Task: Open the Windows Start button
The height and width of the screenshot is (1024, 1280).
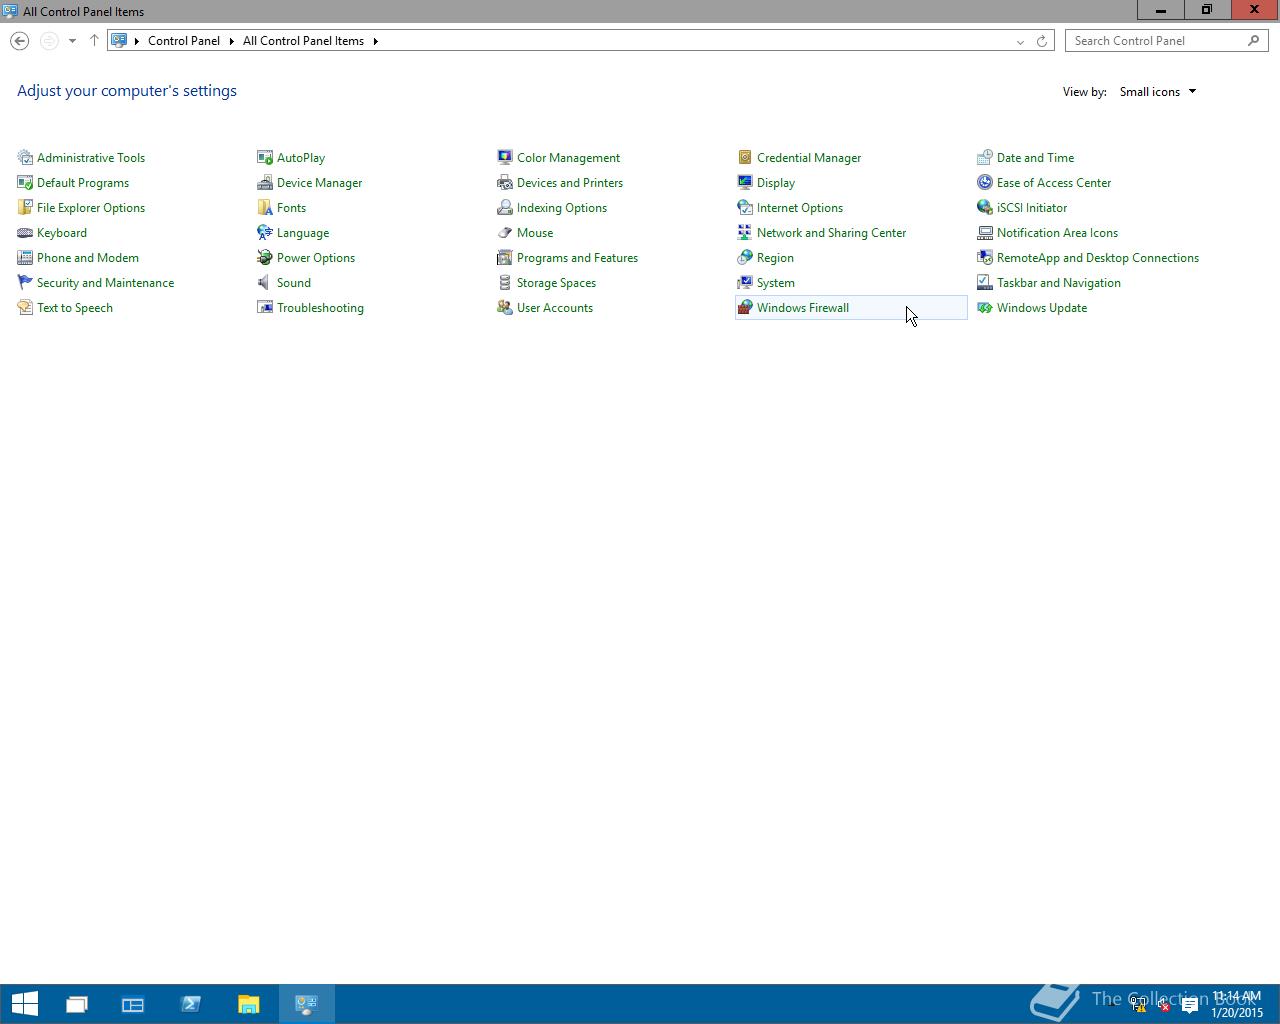Action: [24, 1004]
